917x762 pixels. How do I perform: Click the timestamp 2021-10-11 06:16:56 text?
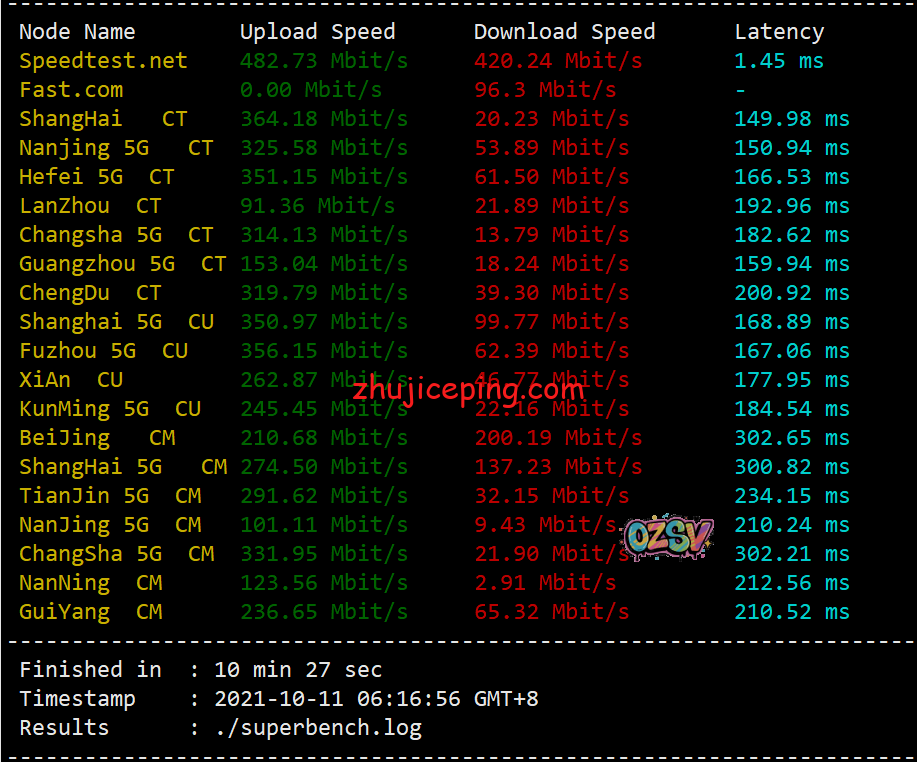pyautogui.click(x=337, y=699)
